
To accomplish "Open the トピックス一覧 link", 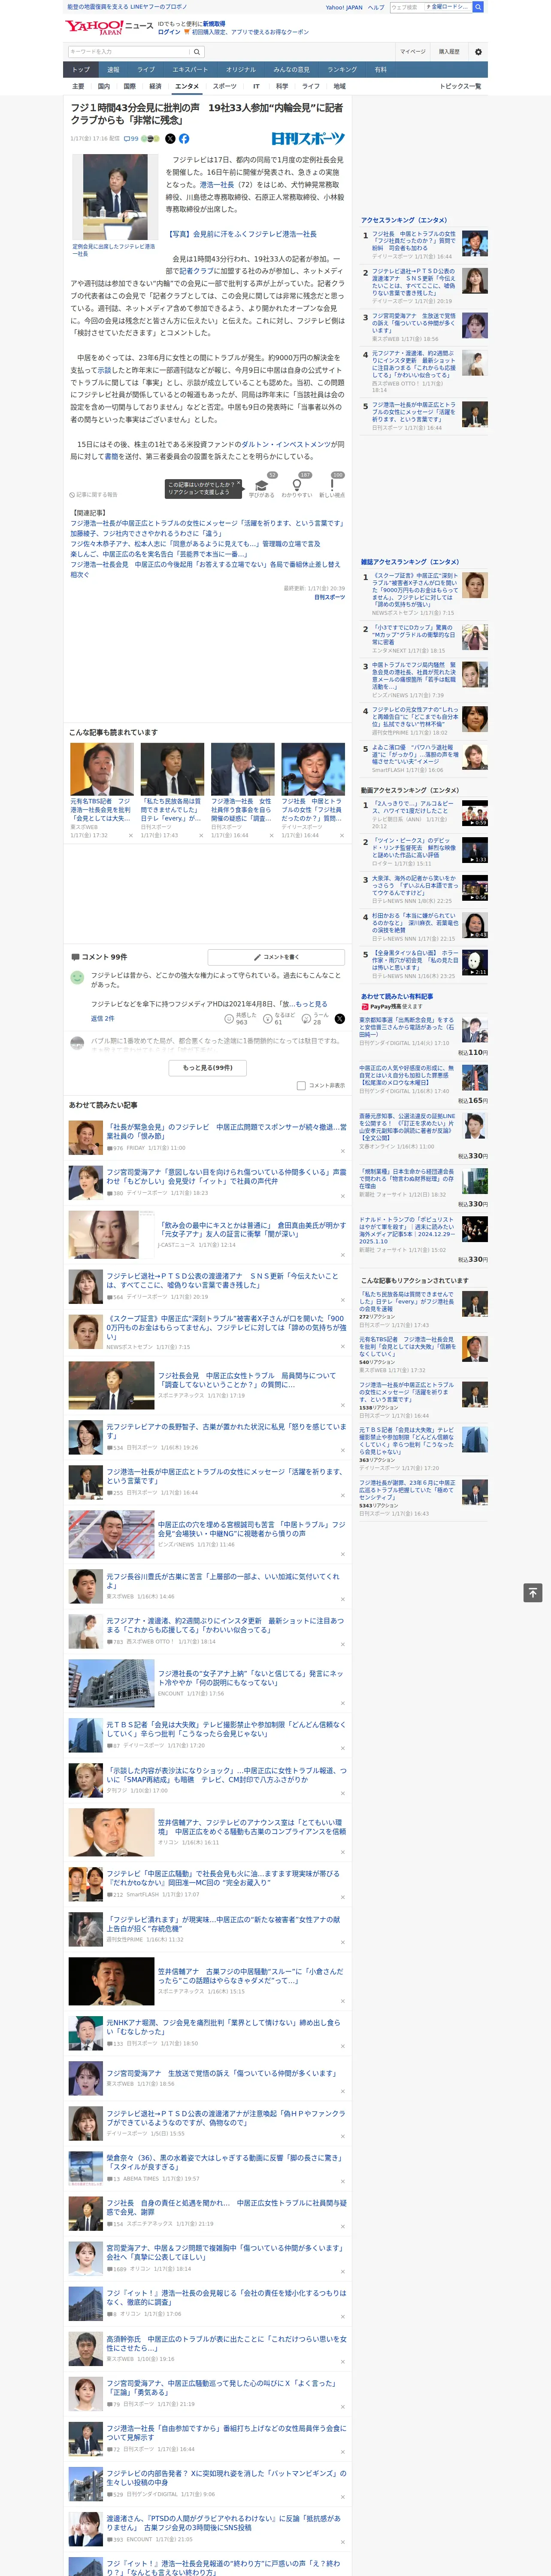I will pyautogui.click(x=460, y=86).
